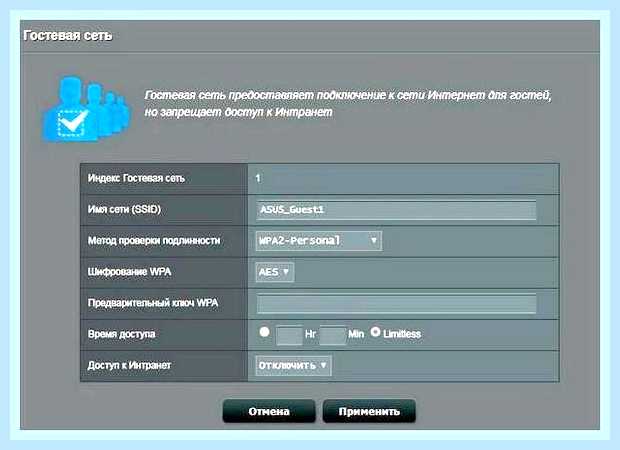Select the Limitless access radio button
Viewport: 620px width, 450px height.
375,332
